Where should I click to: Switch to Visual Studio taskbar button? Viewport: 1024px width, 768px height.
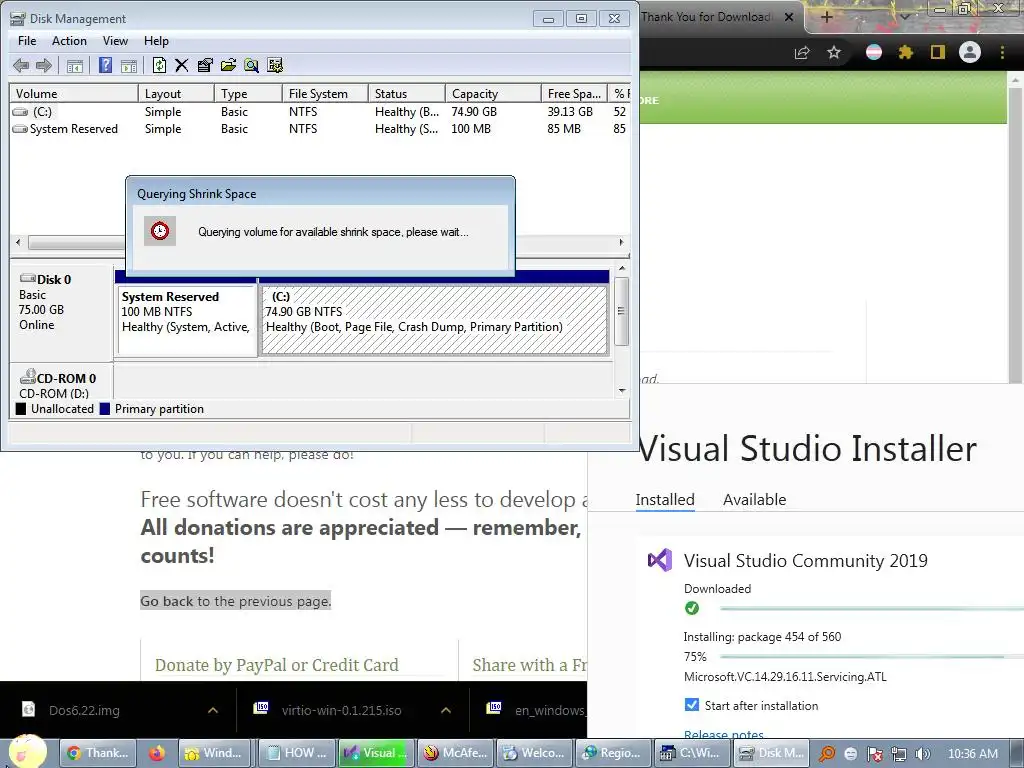pyautogui.click(x=377, y=753)
